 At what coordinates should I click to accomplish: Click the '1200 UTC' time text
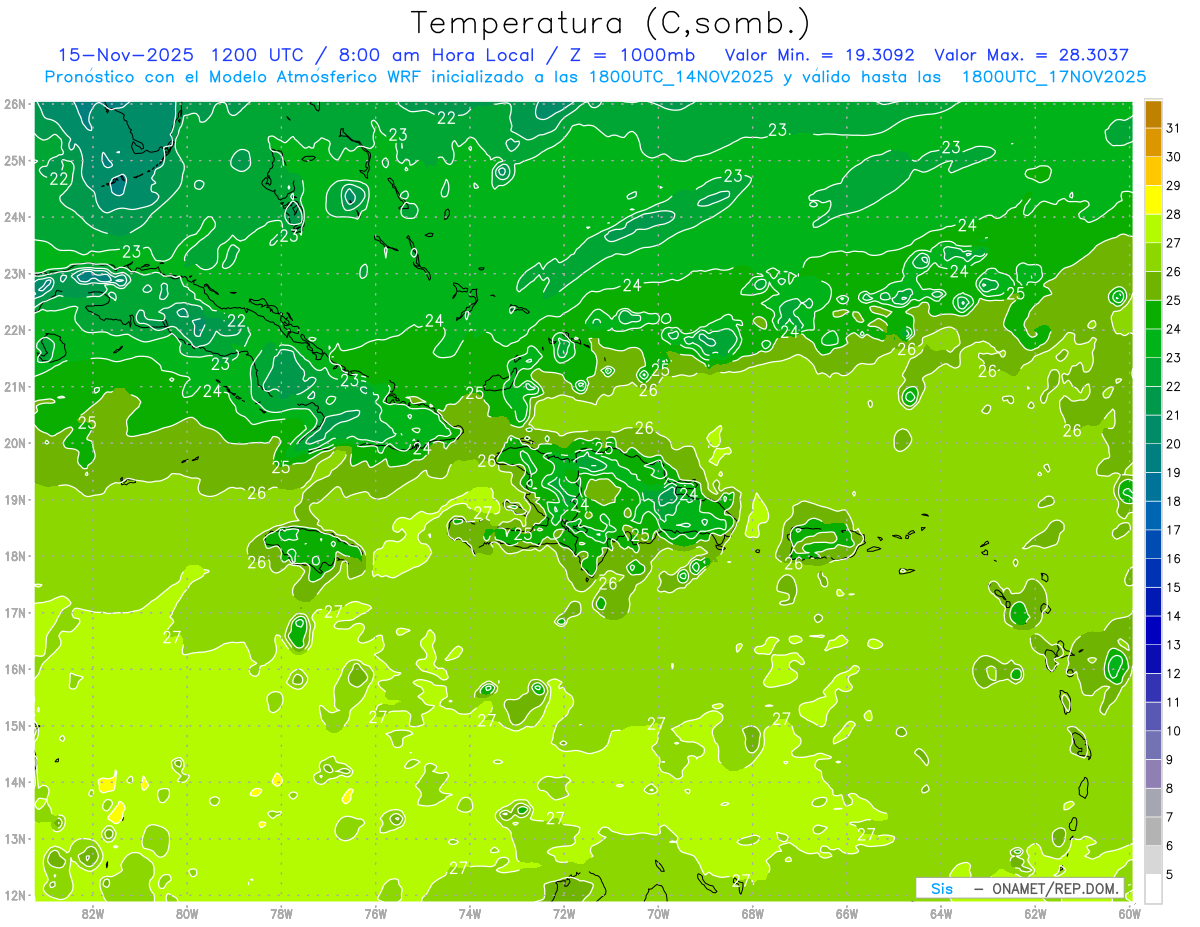coord(258,55)
